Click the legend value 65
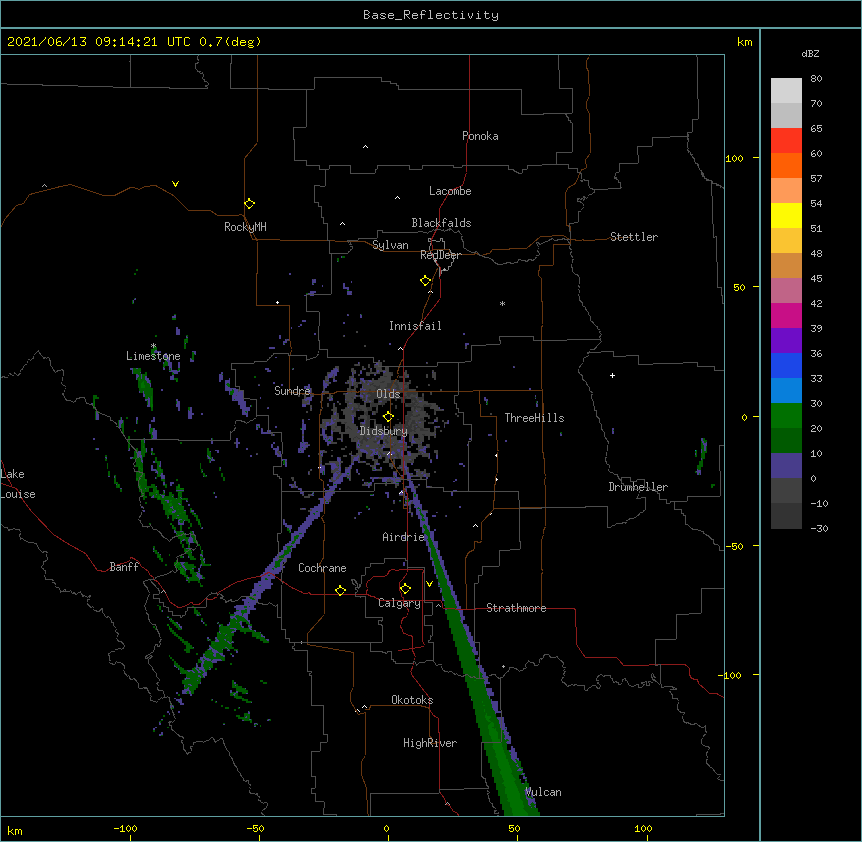 pyautogui.click(x=816, y=129)
